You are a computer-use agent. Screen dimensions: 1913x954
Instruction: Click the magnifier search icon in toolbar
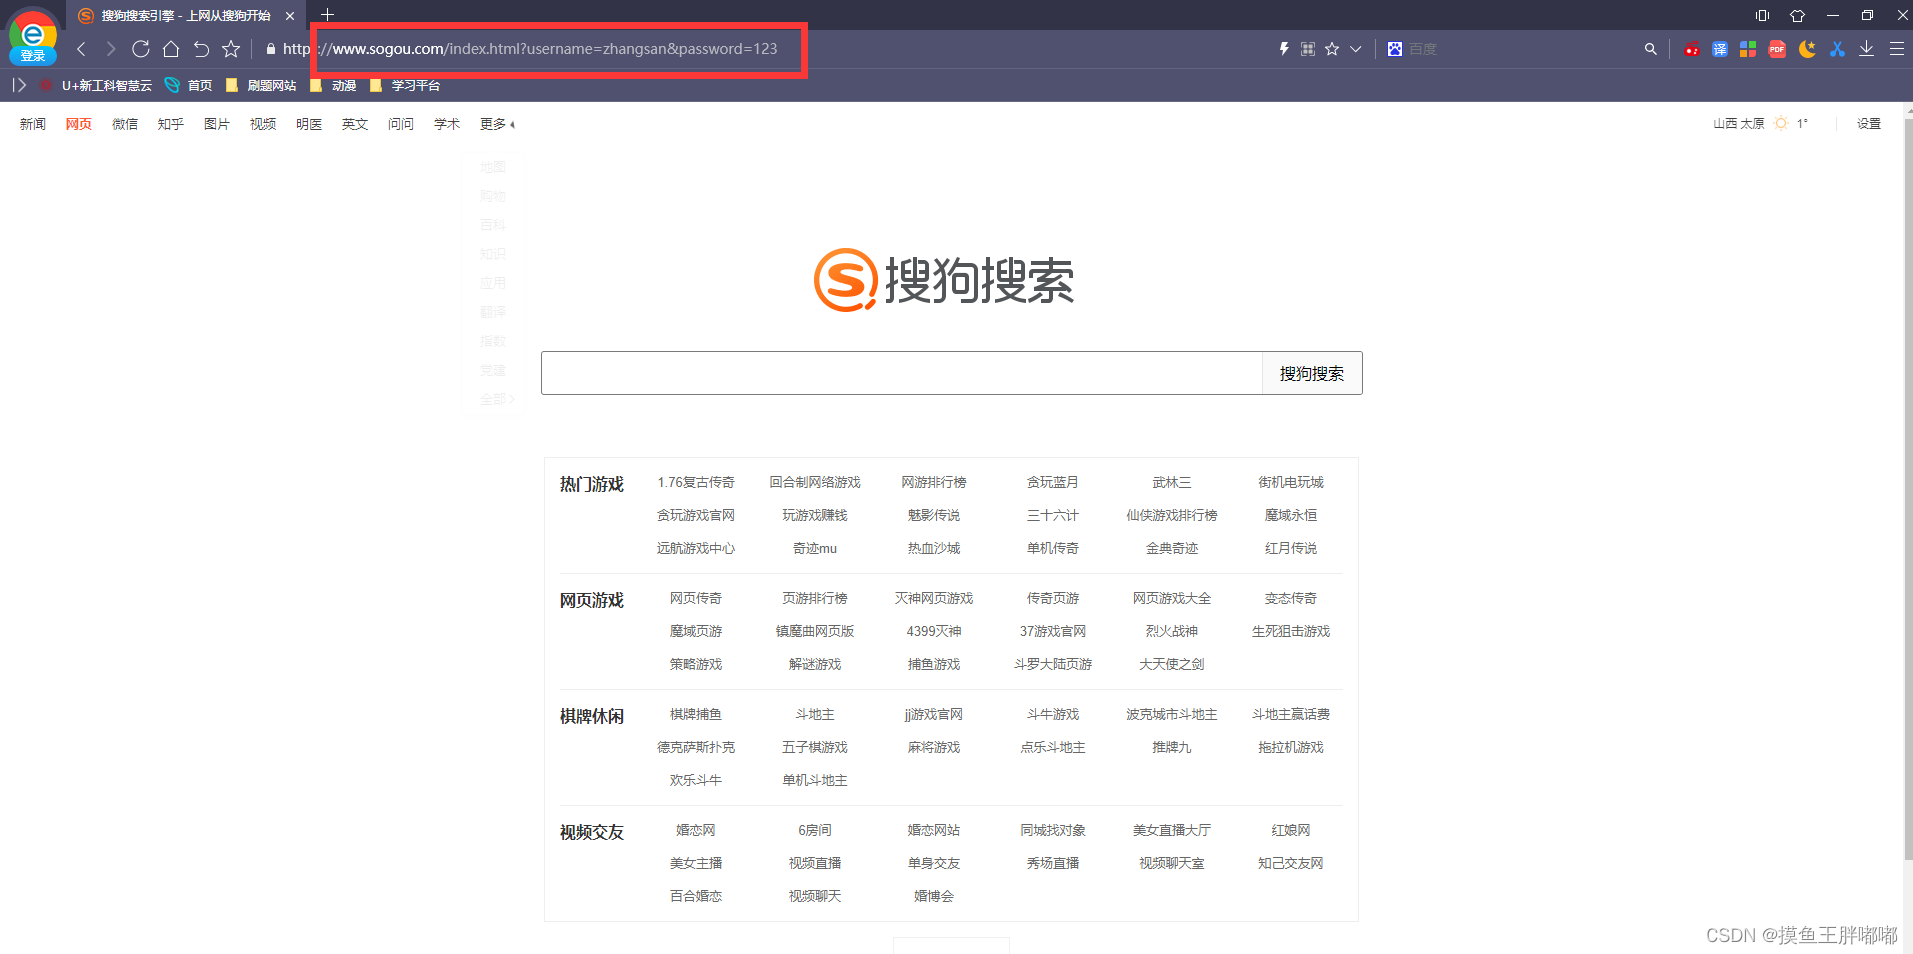[1650, 49]
